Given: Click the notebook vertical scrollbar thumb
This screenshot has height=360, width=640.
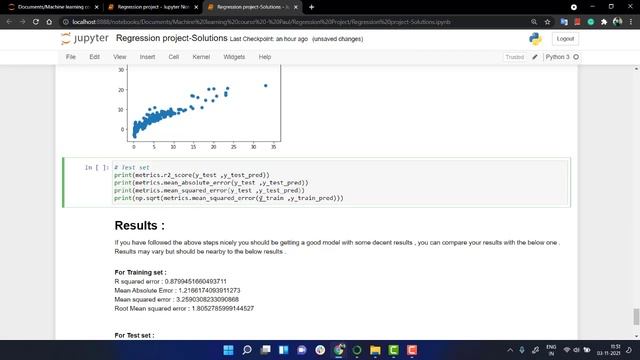Looking at the screenshot, I should pos(636,317).
